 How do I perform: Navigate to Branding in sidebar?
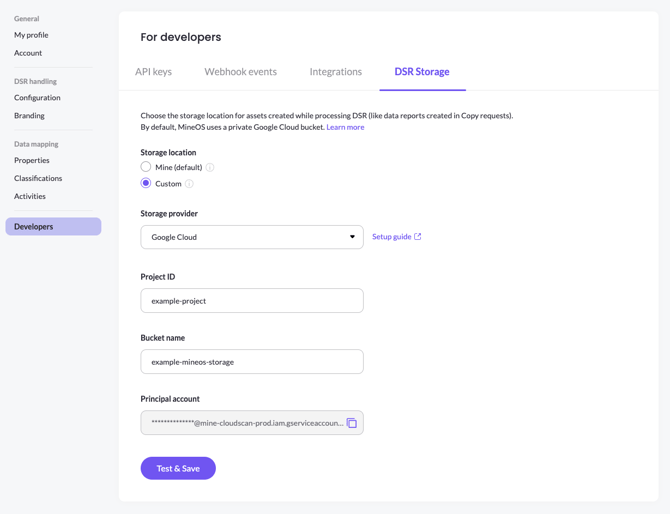point(29,116)
